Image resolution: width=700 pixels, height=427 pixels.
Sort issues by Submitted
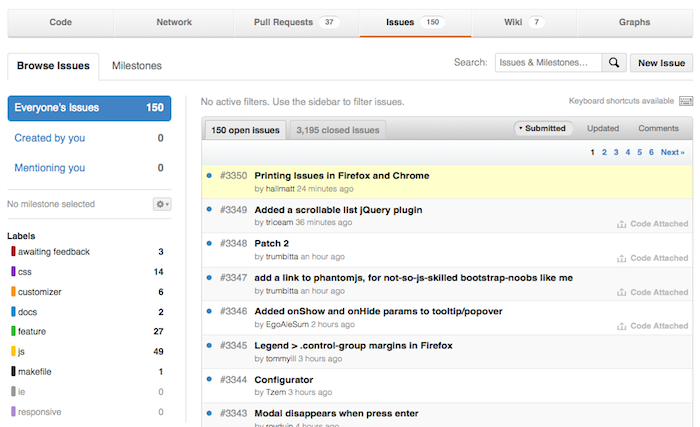click(x=543, y=128)
